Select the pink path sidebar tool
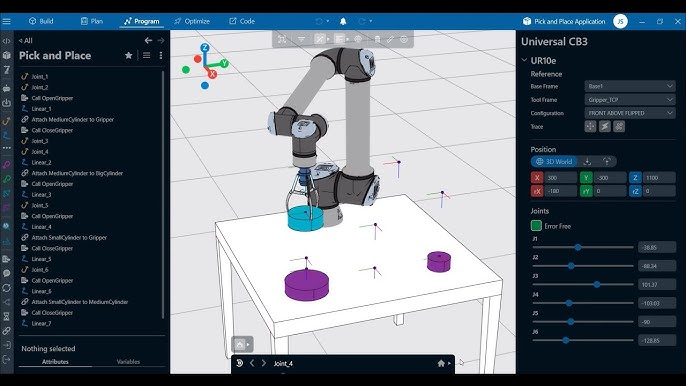686x386 pixels. click(x=6, y=165)
